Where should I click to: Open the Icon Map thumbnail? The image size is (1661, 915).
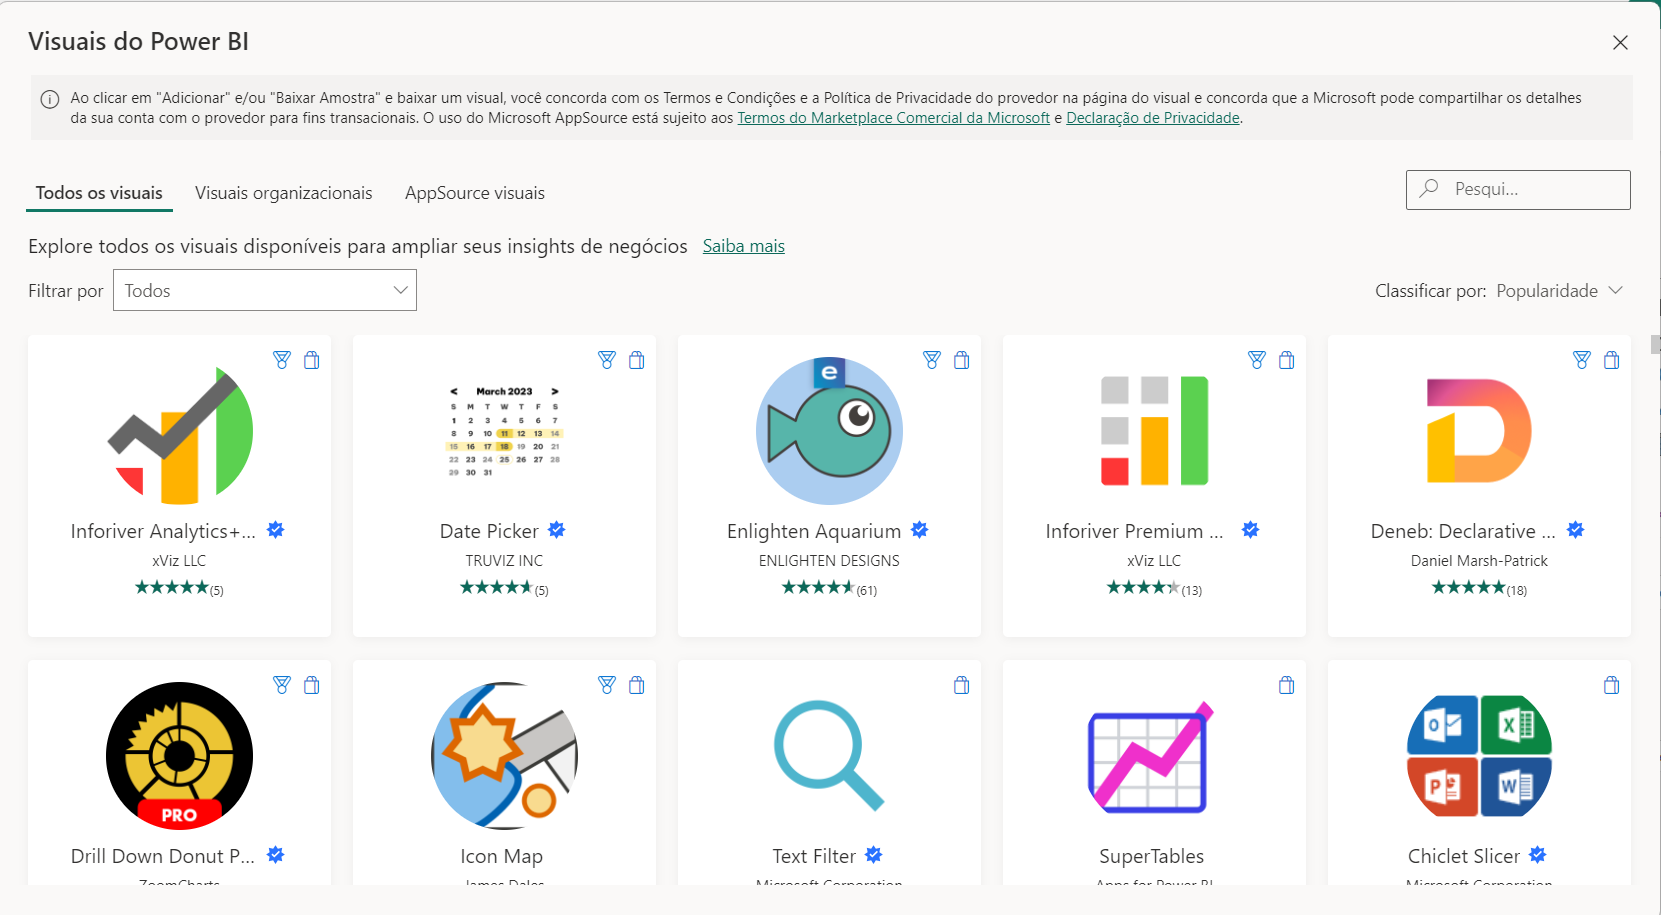click(x=504, y=756)
